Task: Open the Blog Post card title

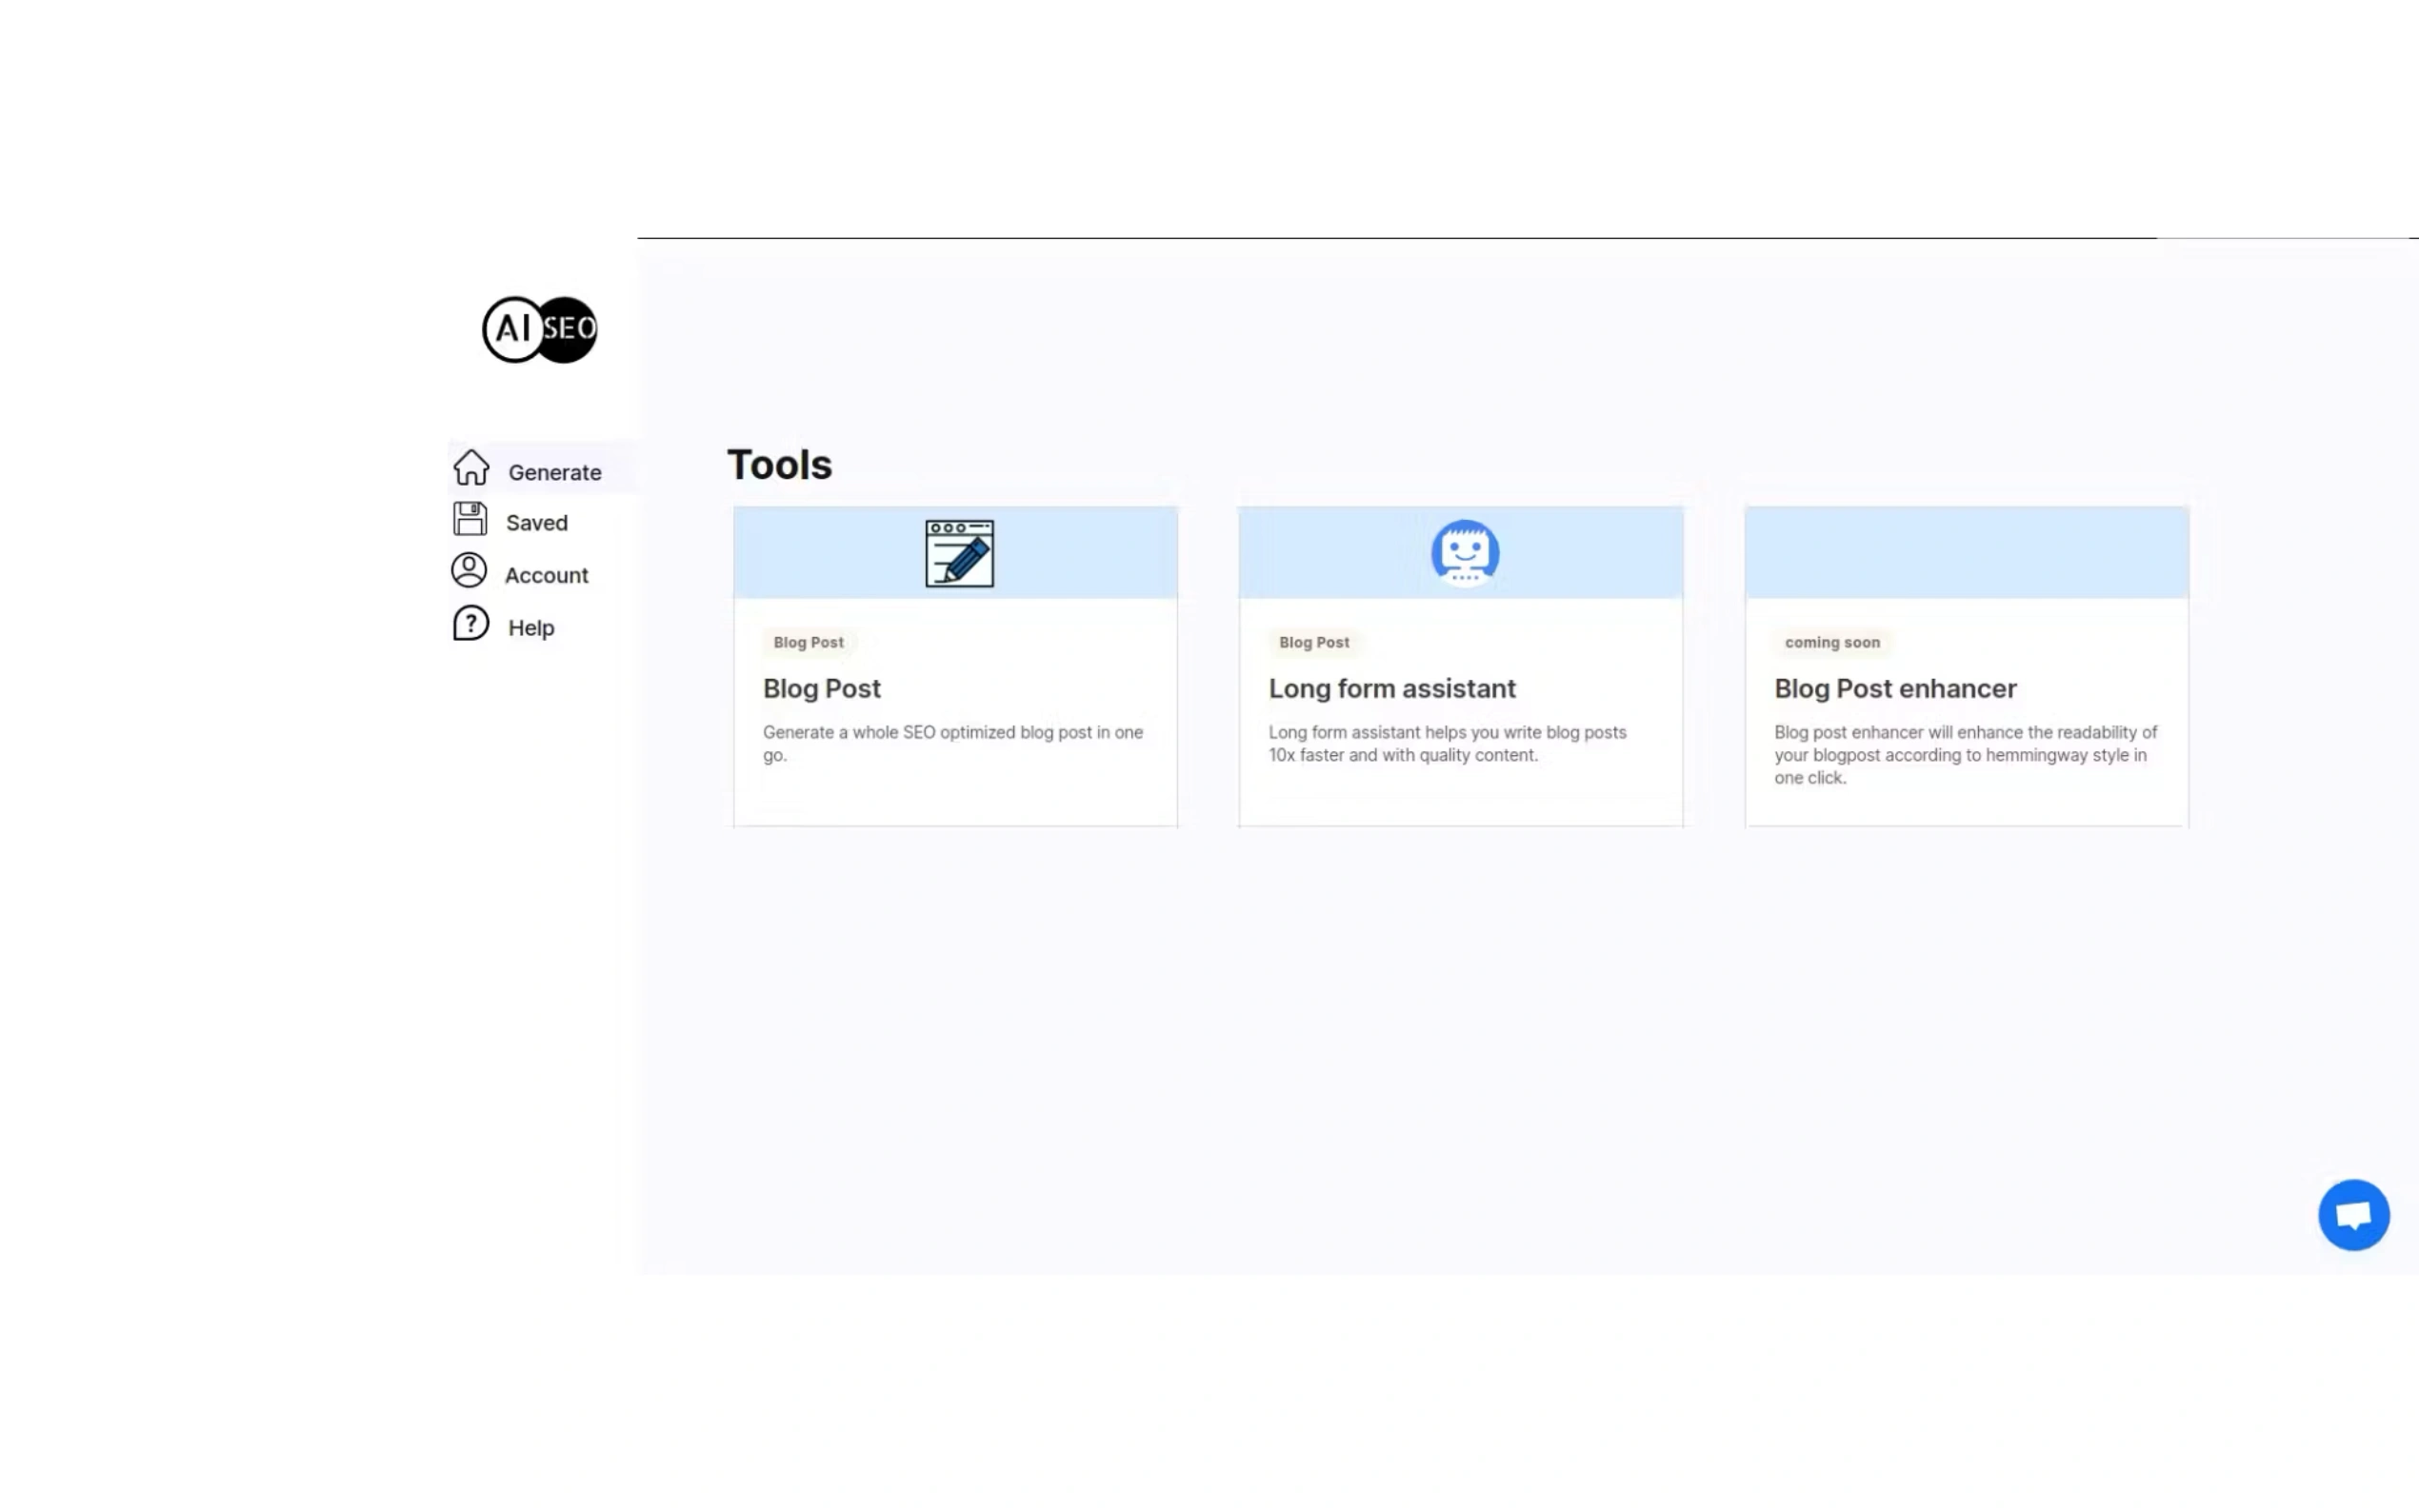Action: coord(821,688)
